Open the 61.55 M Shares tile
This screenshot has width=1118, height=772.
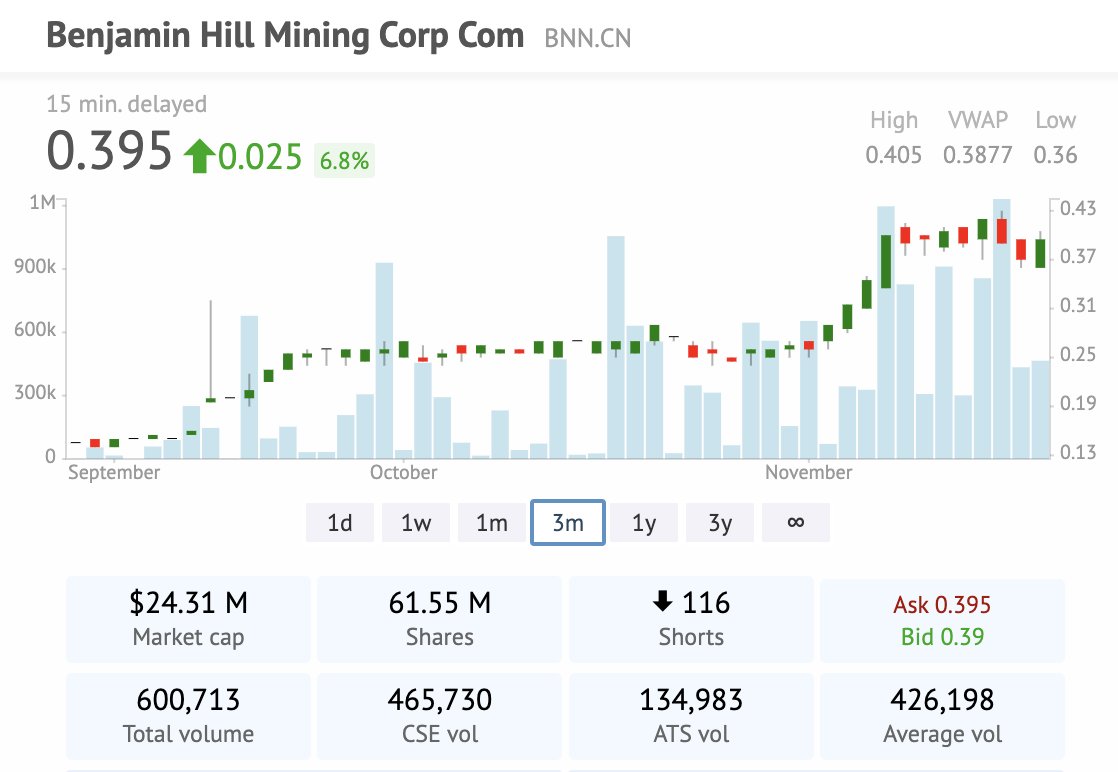coord(440,619)
